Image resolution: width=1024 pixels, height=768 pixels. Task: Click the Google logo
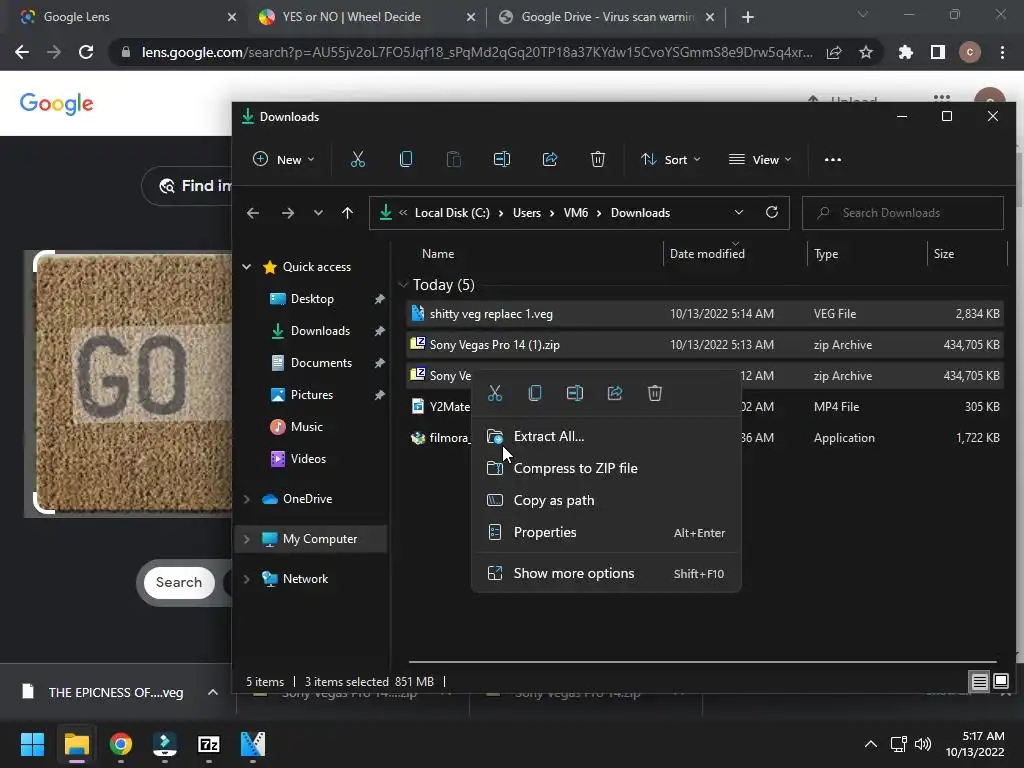coord(57,103)
